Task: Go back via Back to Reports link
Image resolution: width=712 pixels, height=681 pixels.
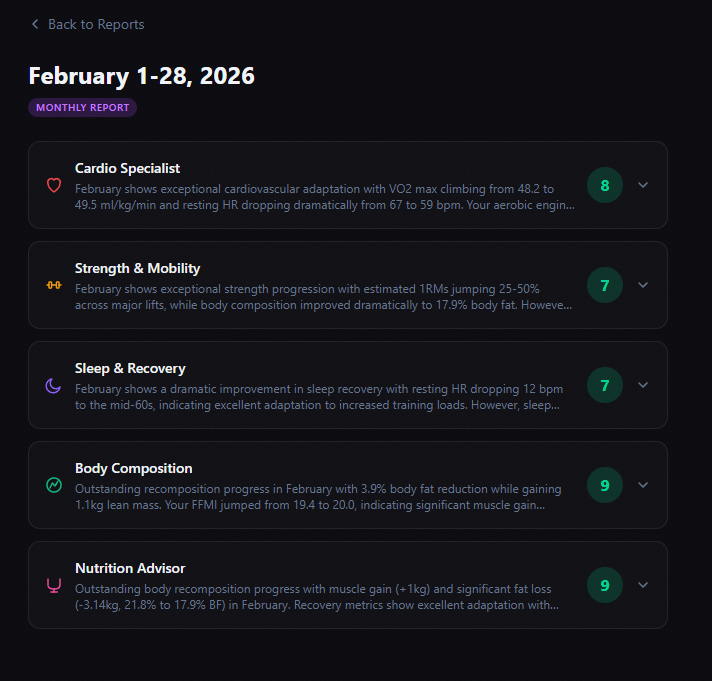Action: click(x=96, y=24)
